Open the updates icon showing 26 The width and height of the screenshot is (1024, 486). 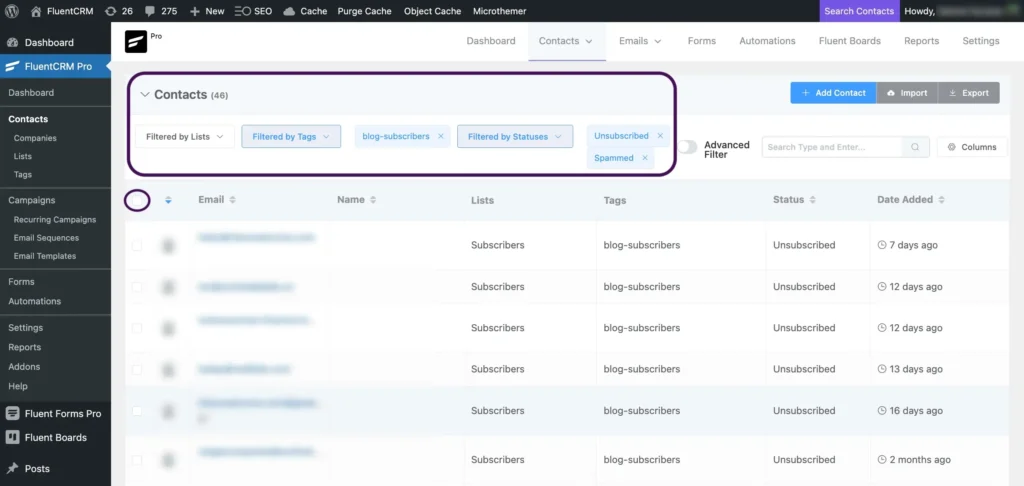coord(119,11)
